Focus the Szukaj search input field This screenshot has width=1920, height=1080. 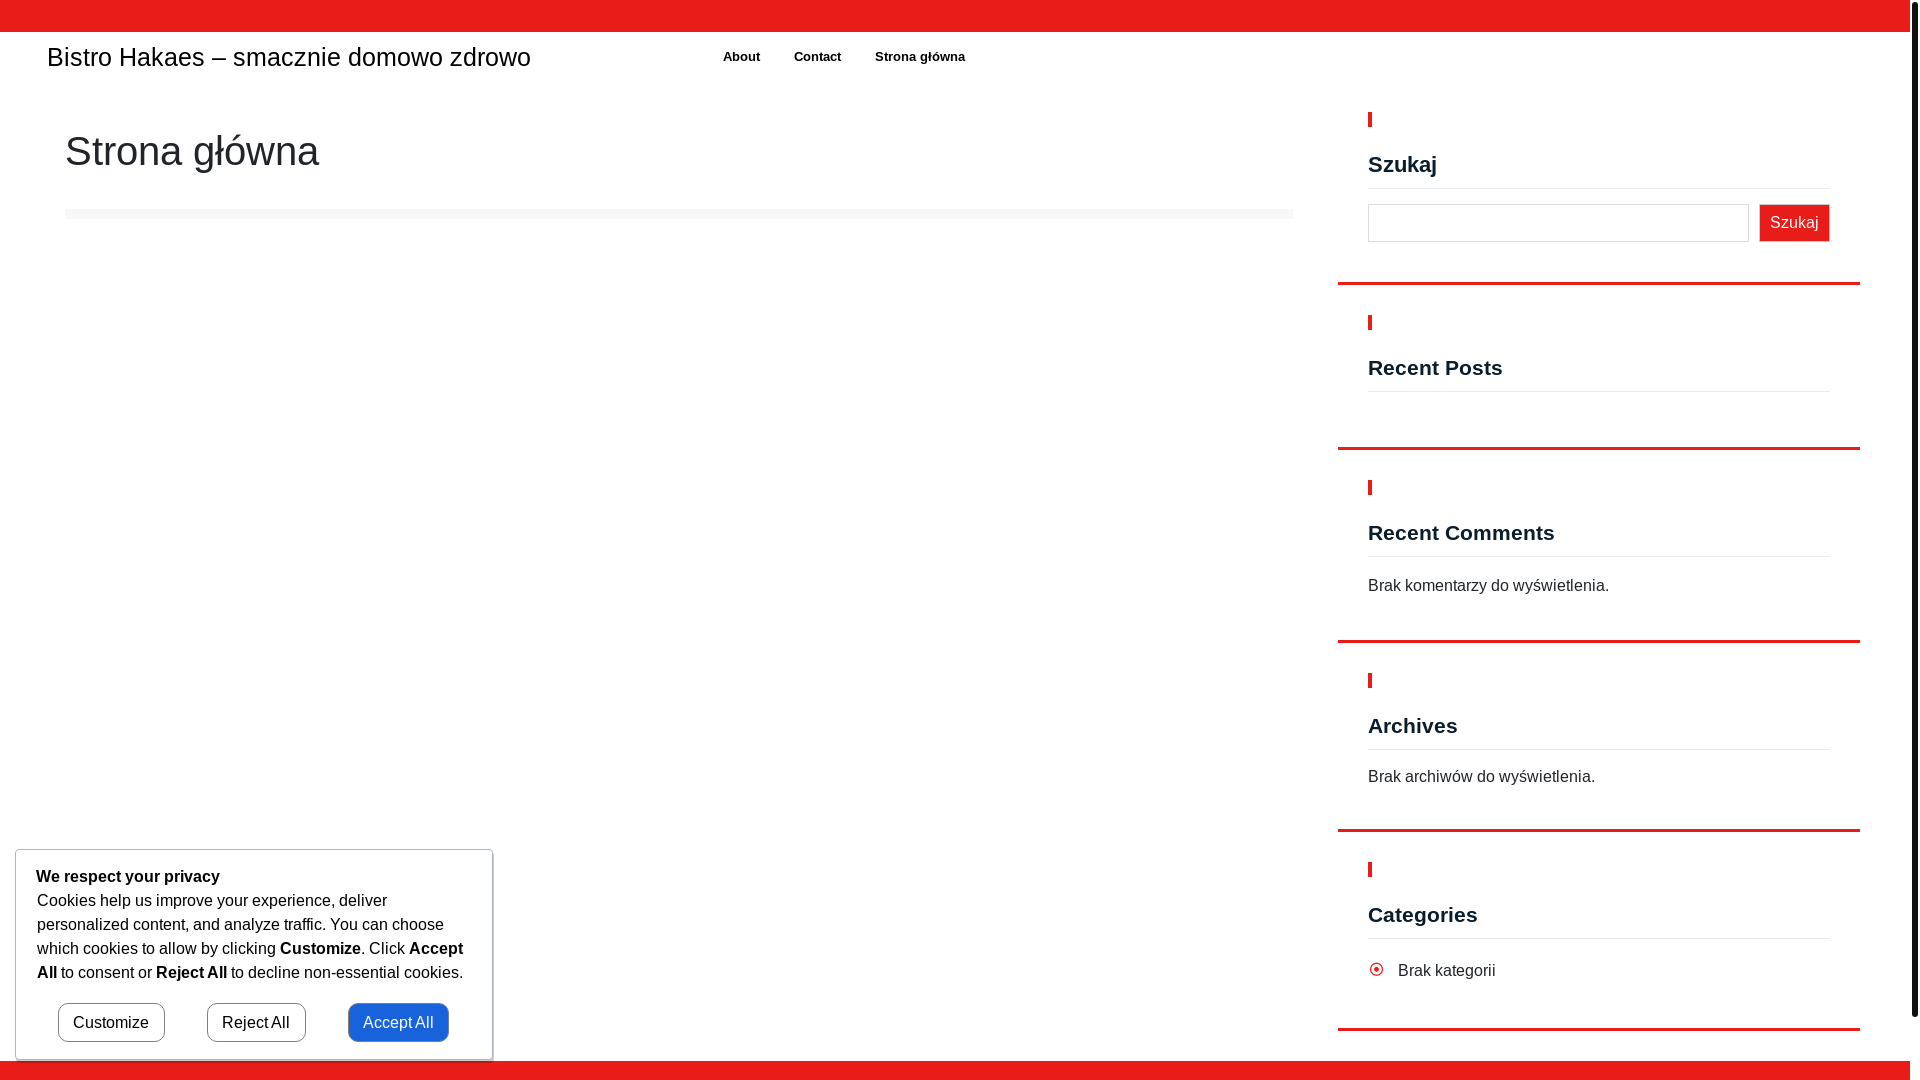[x=1558, y=223]
